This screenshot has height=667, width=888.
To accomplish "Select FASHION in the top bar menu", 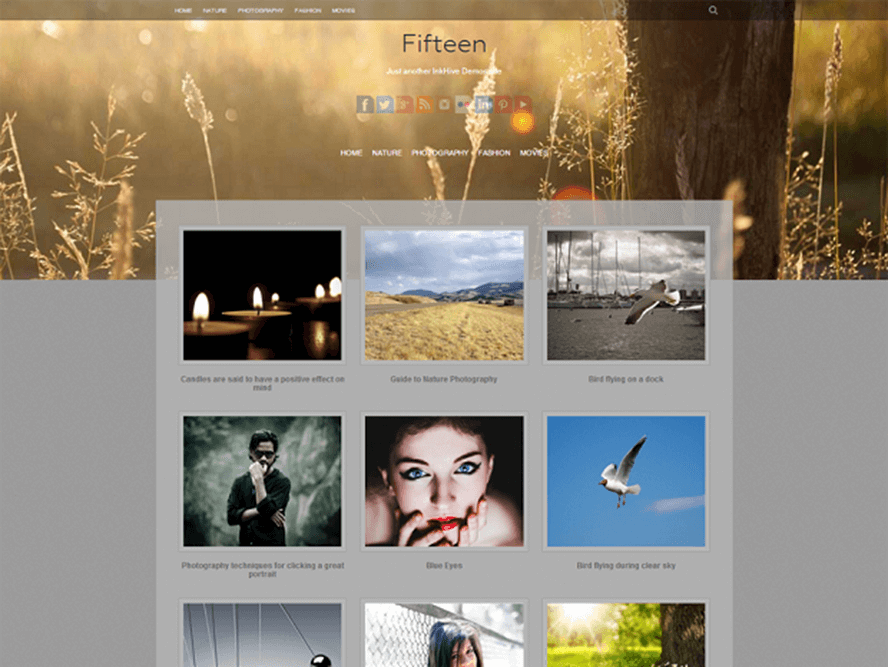I will pyautogui.click(x=308, y=10).
